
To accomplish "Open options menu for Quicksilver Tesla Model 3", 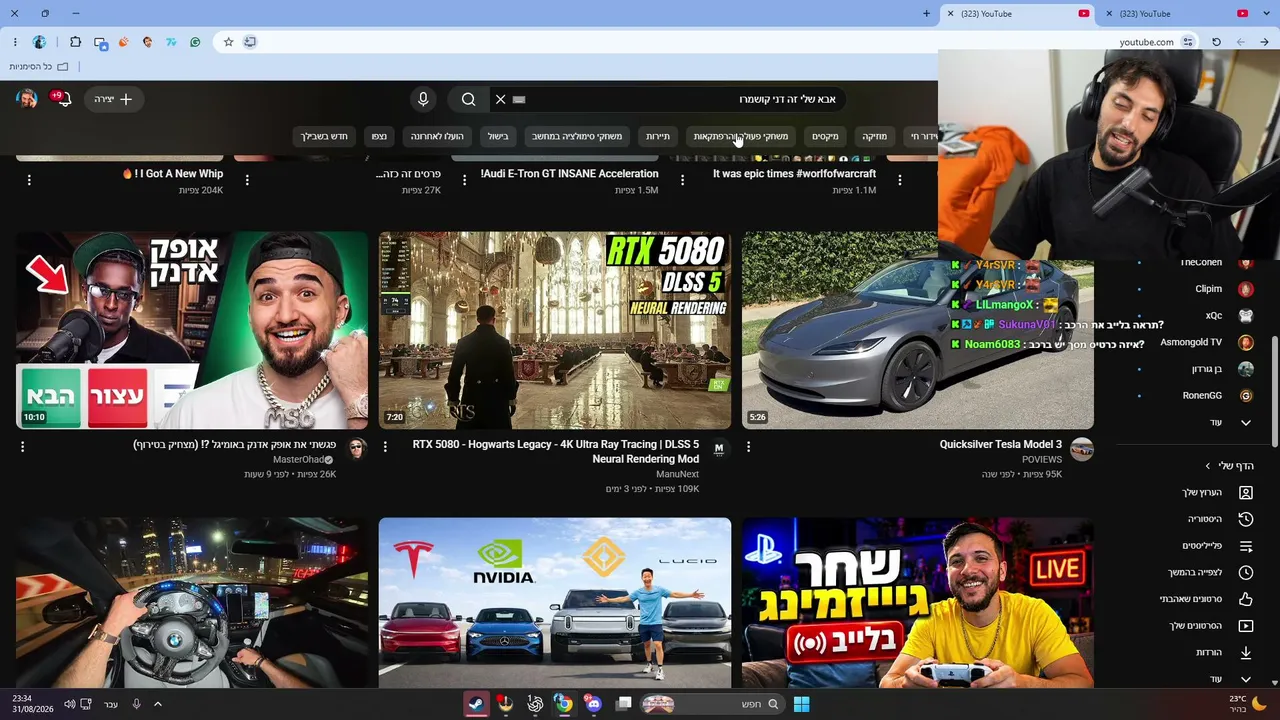I will pos(748,447).
